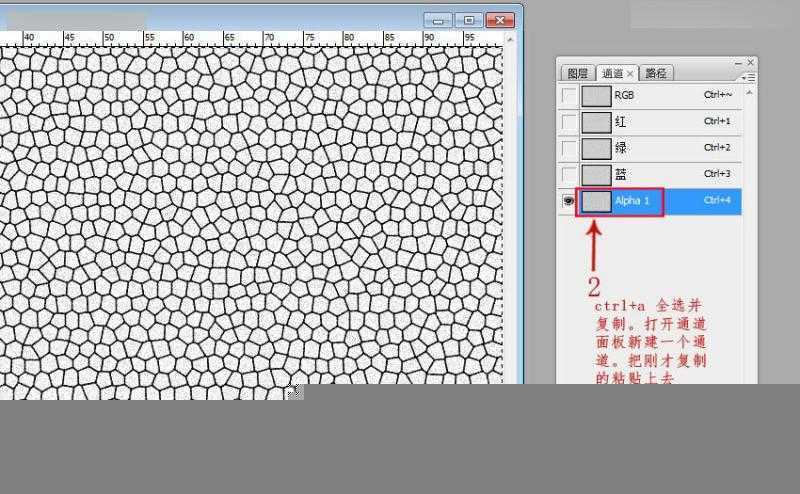Viewport: 800px width, 494px height.
Task: Click the 绿 channel thumbnail
Action: click(x=596, y=149)
